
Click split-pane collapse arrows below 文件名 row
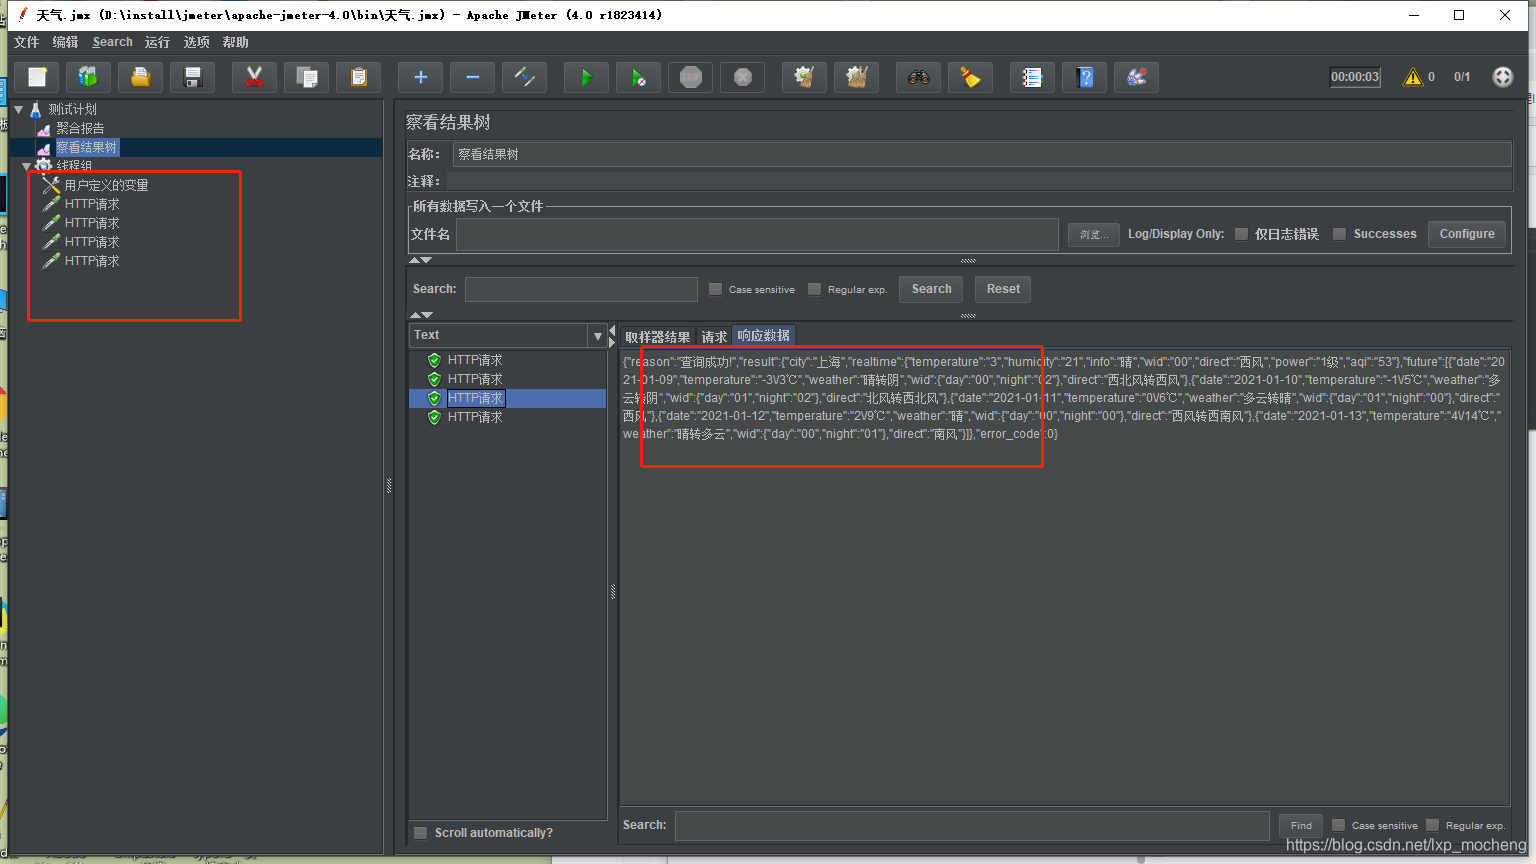click(x=421, y=260)
